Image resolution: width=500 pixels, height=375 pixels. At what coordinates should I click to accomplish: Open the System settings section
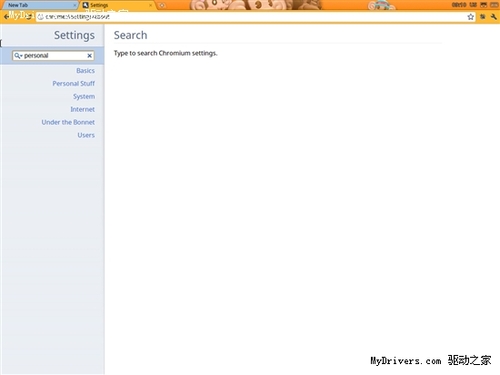click(84, 97)
